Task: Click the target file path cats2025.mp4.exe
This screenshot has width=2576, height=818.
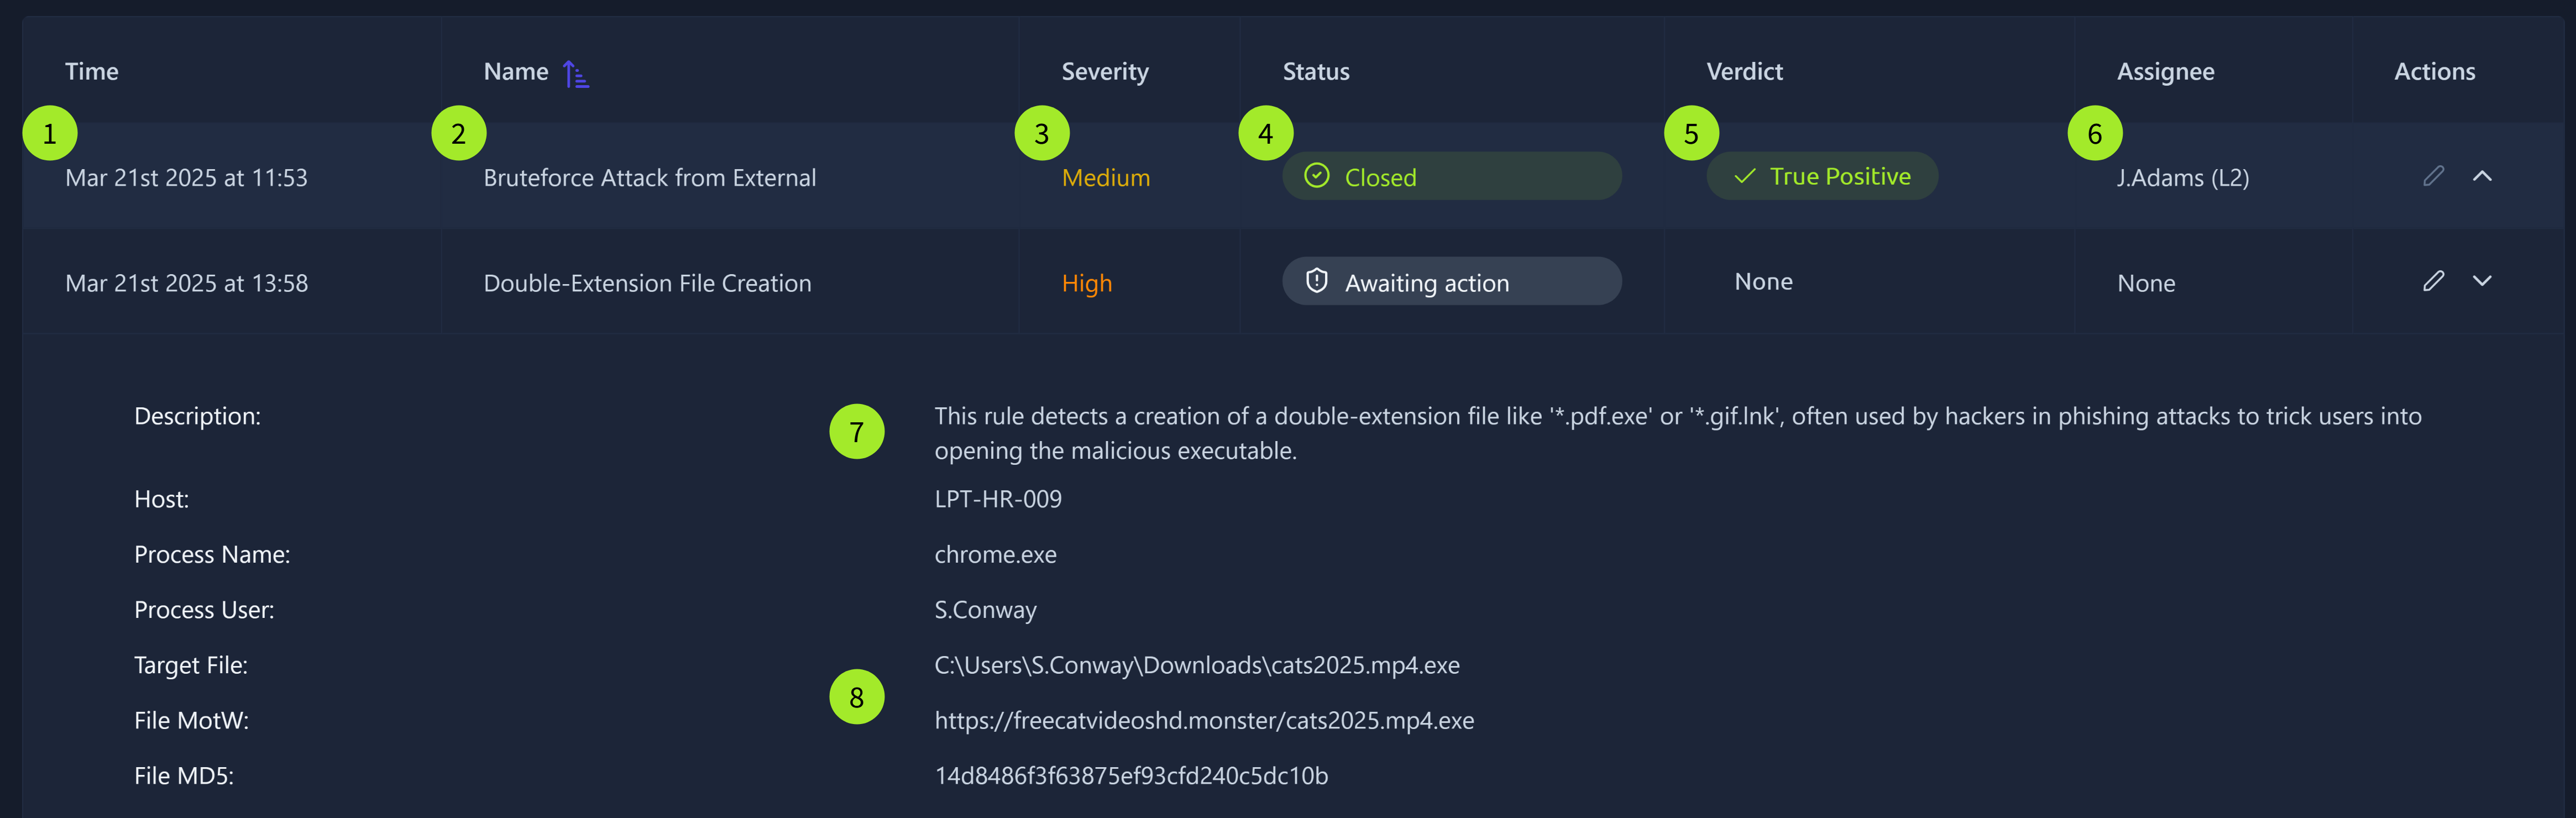Action: [1197, 665]
